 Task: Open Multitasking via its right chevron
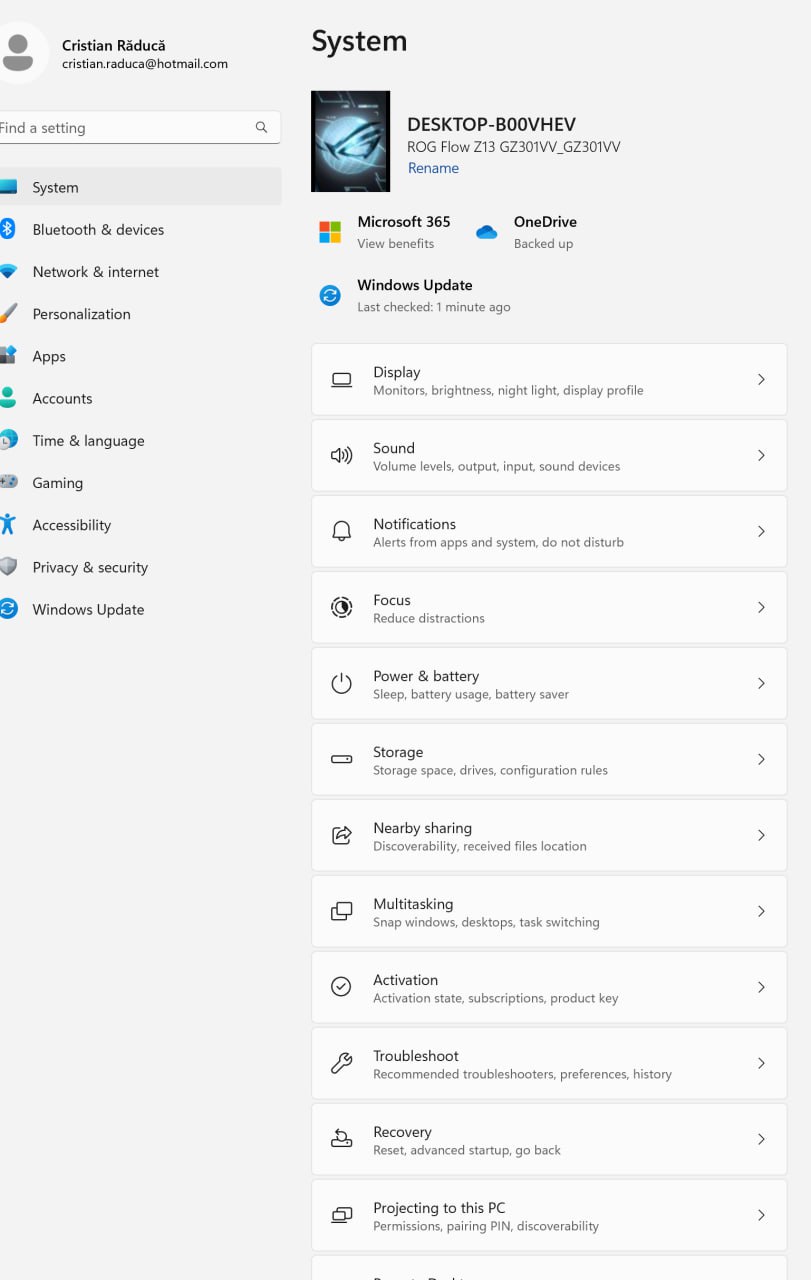[x=761, y=912]
